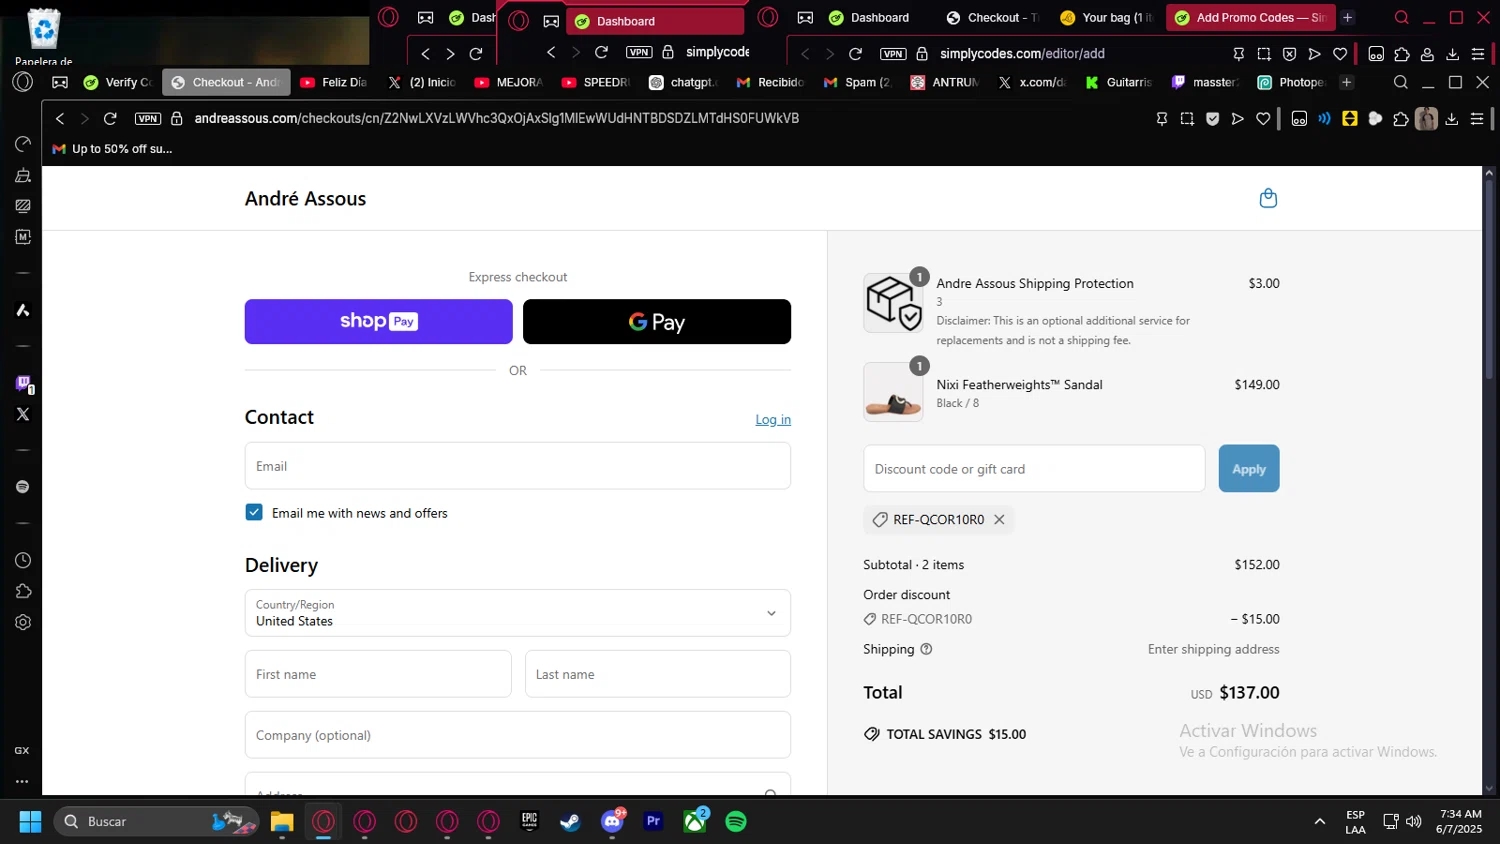The width and height of the screenshot is (1500, 844).
Task: Pay with Shop Pay
Action: (x=379, y=322)
